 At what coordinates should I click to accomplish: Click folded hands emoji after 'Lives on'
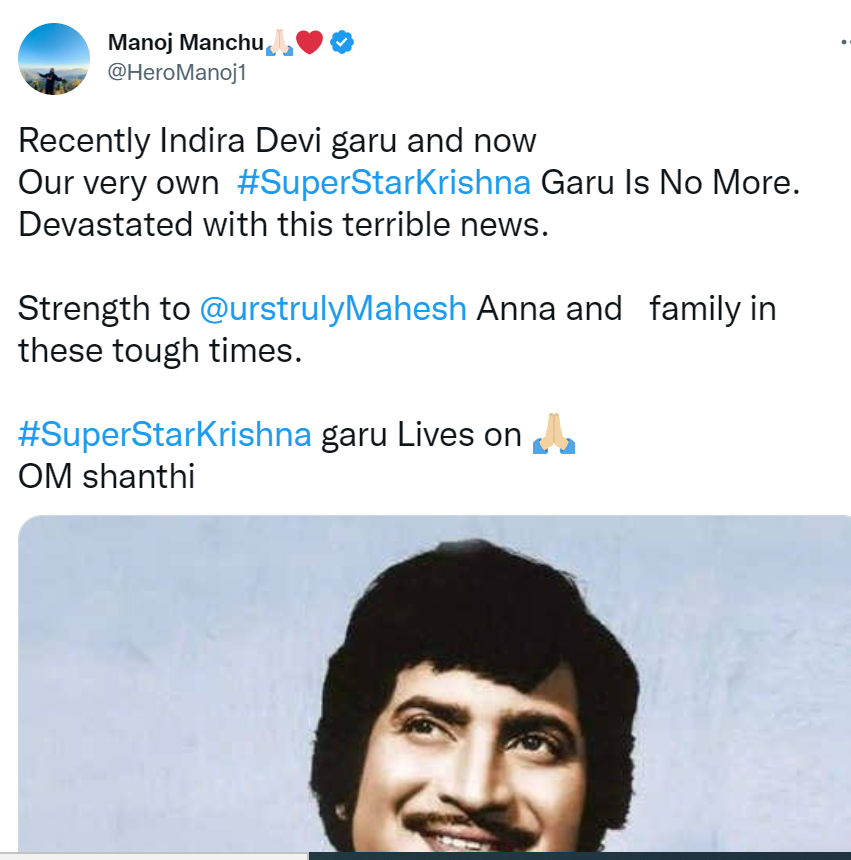[x=554, y=435]
